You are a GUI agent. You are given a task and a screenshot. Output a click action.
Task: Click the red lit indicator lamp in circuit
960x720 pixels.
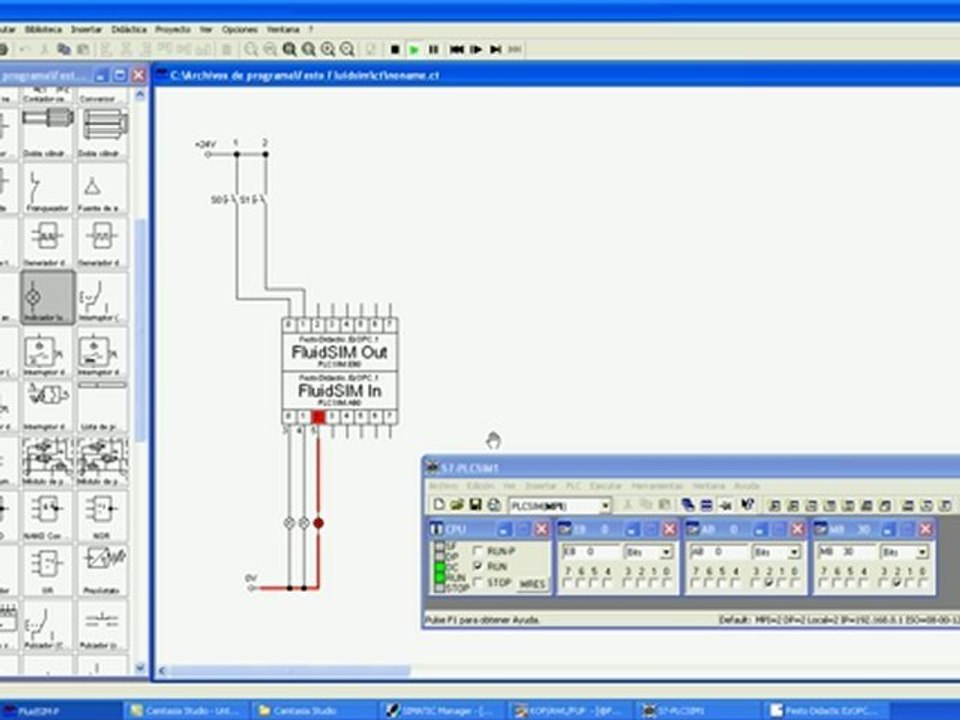(x=318, y=523)
